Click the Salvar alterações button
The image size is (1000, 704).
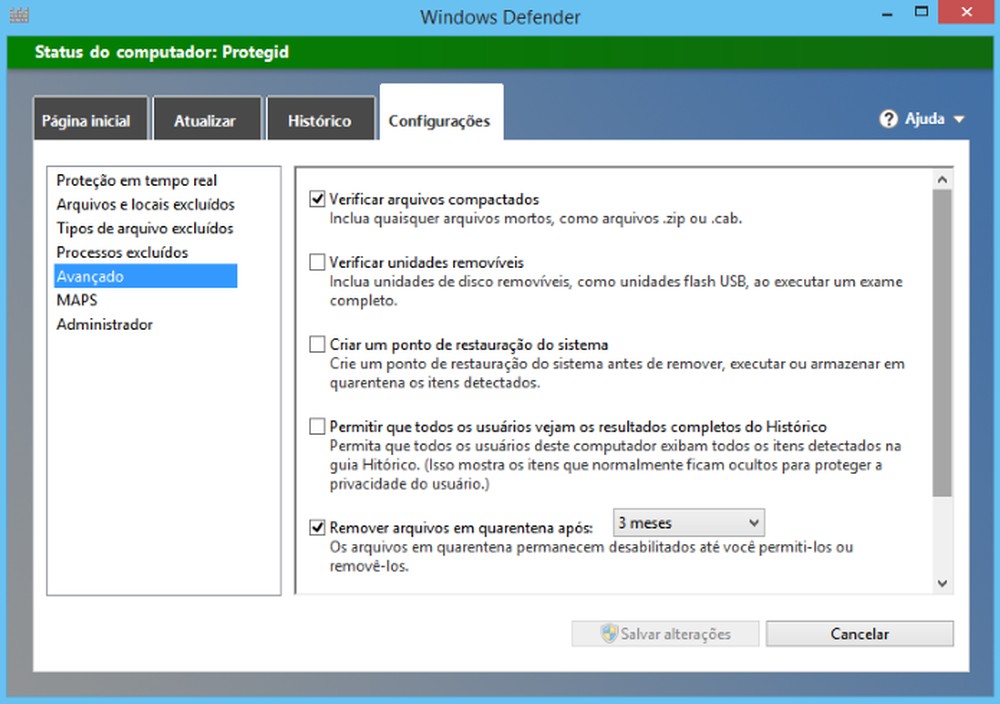click(x=665, y=633)
